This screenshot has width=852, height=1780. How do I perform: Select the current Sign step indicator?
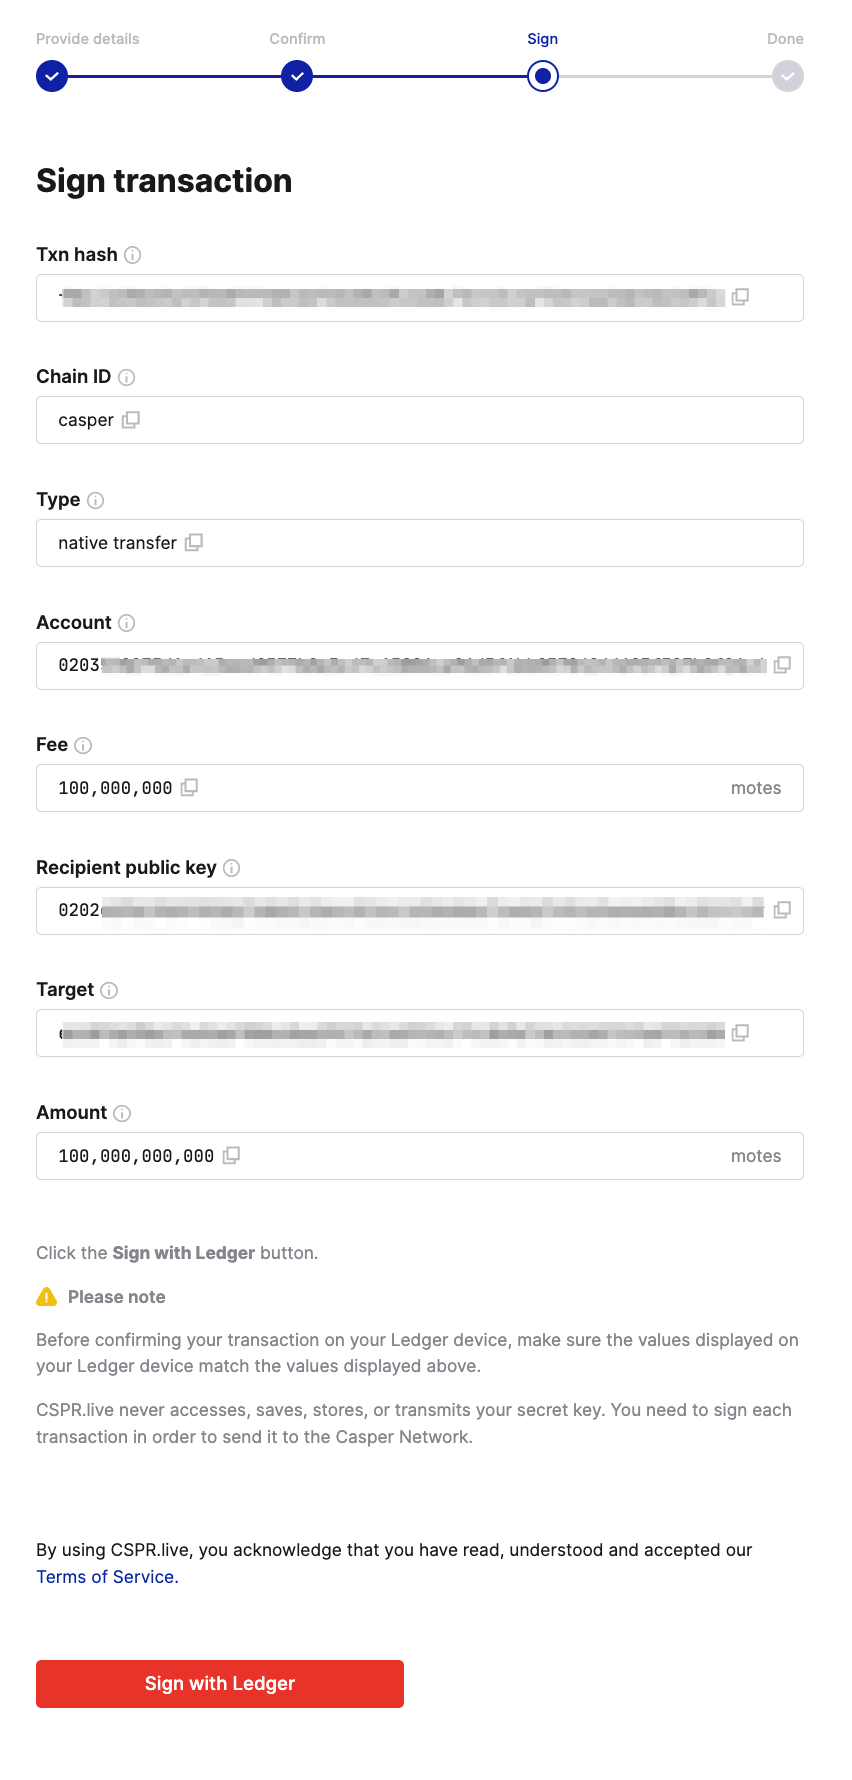point(543,76)
